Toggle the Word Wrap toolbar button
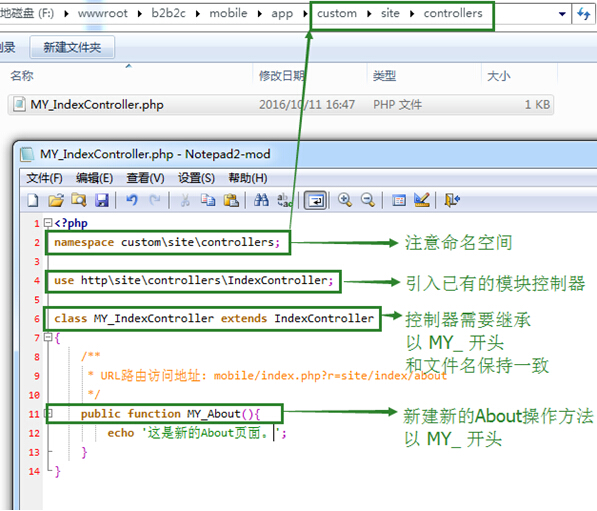This screenshot has width=597, height=511. coord(315,200)
